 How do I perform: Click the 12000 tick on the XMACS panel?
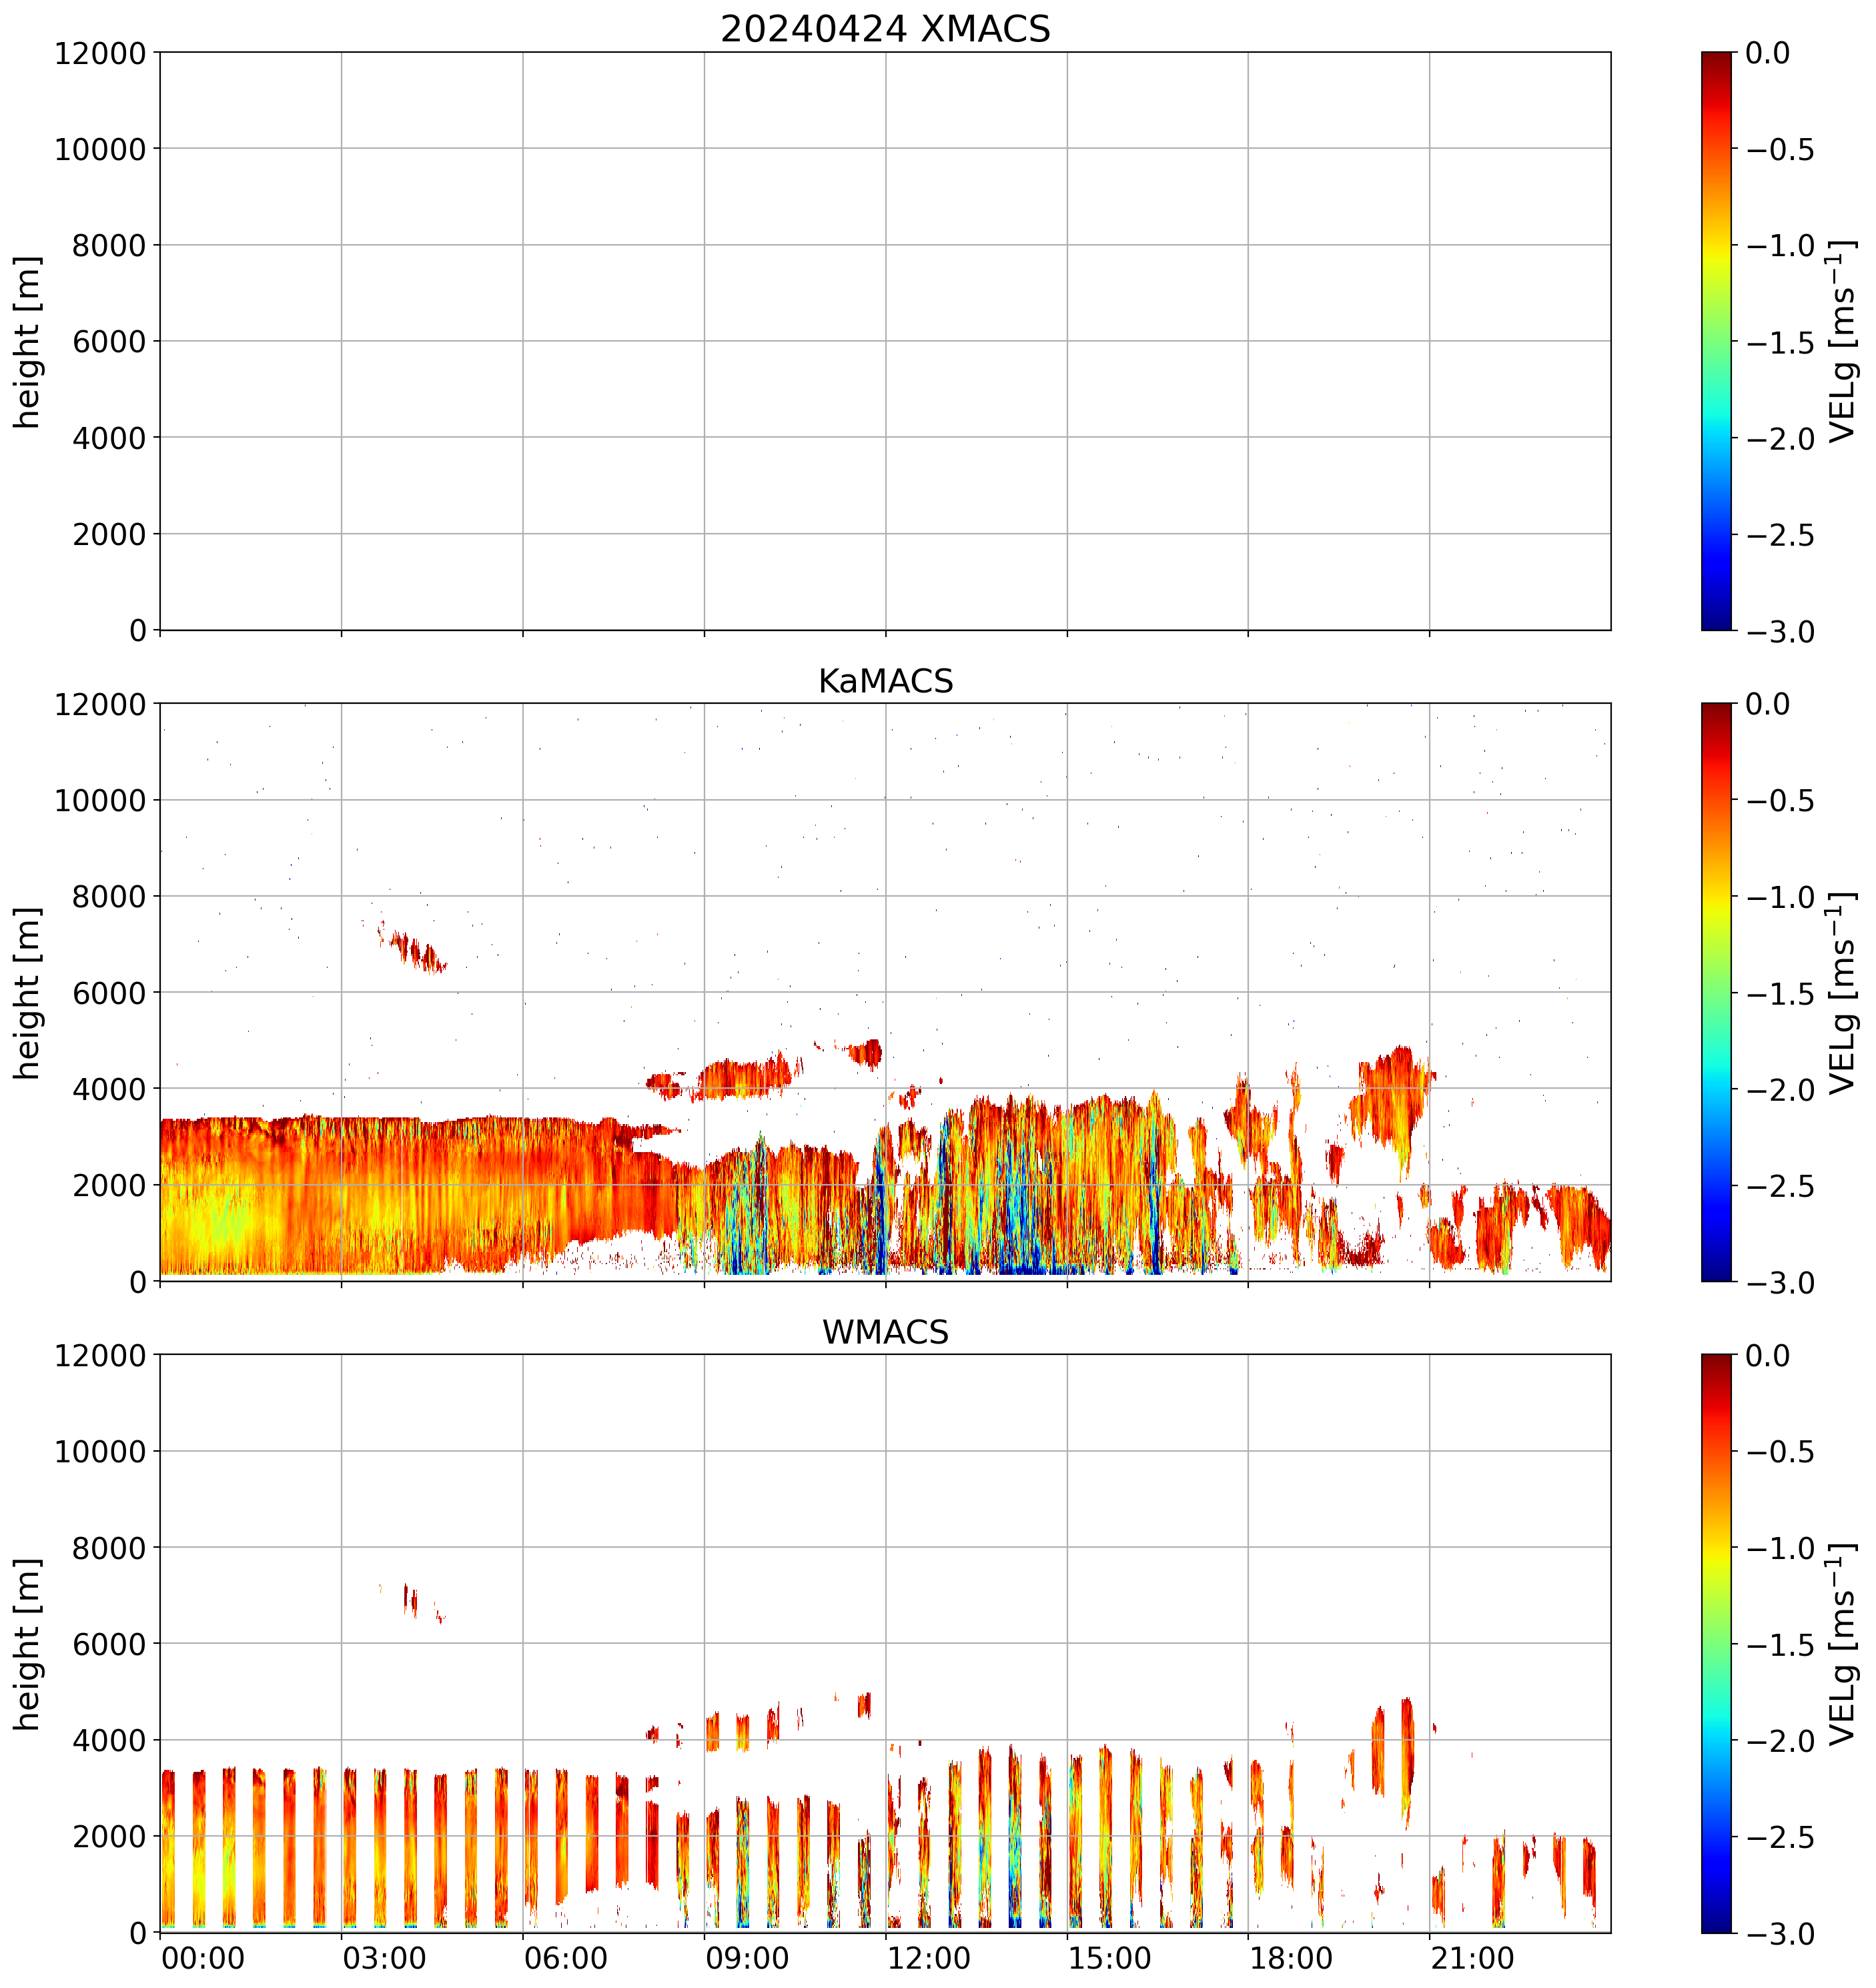[x=100, y=53]
